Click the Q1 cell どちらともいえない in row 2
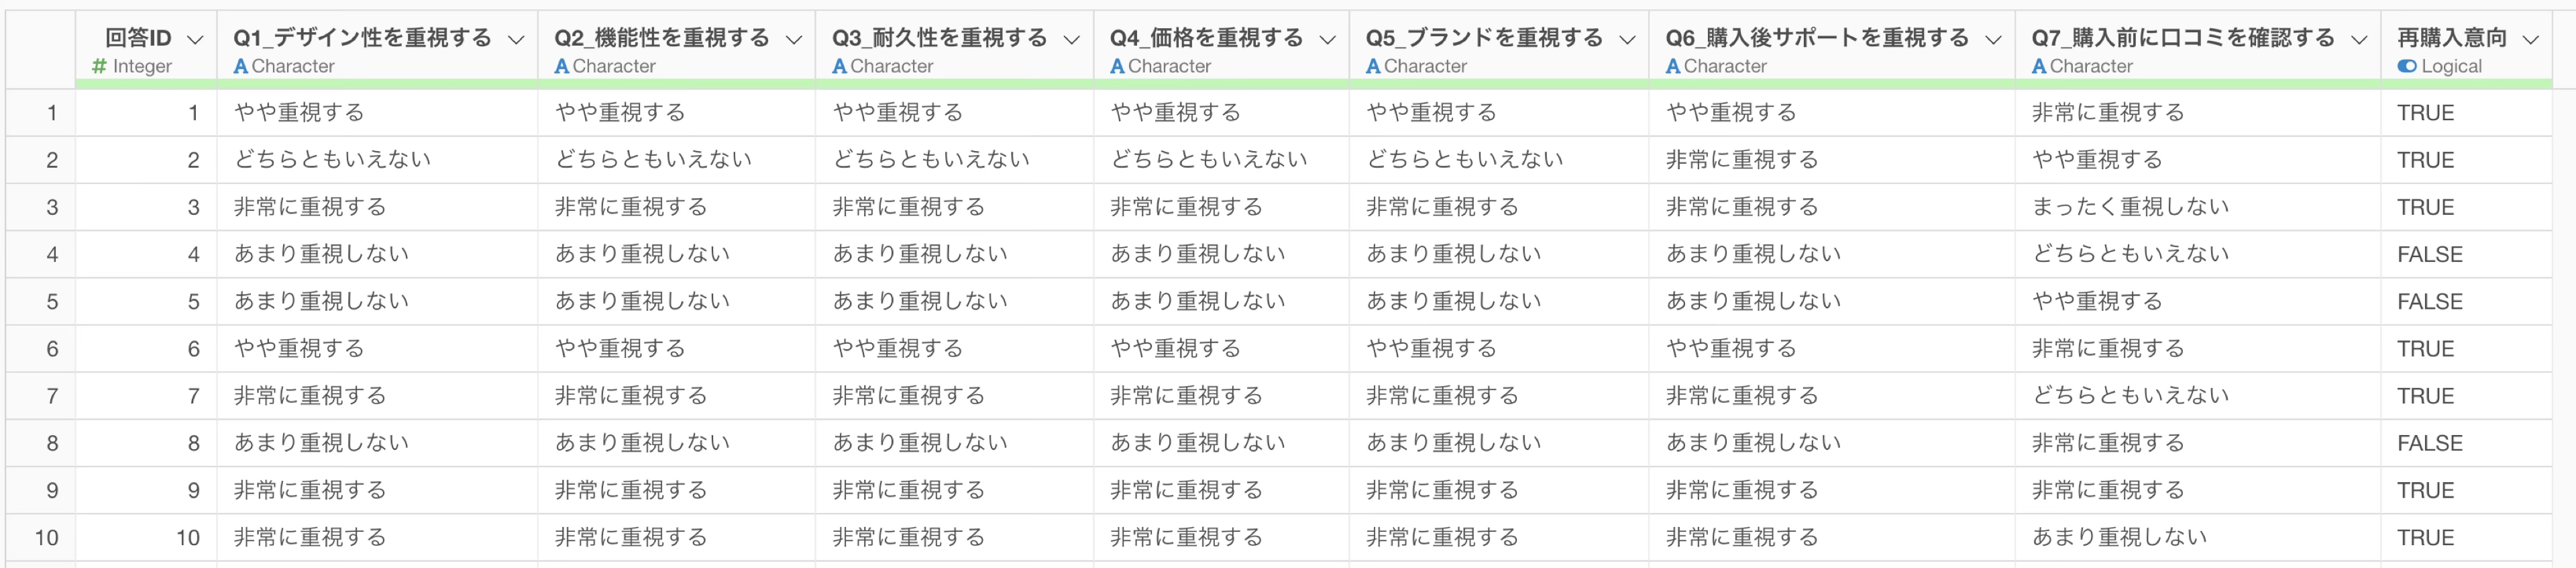The image size is (2576, 568). [x=332, y=160]
